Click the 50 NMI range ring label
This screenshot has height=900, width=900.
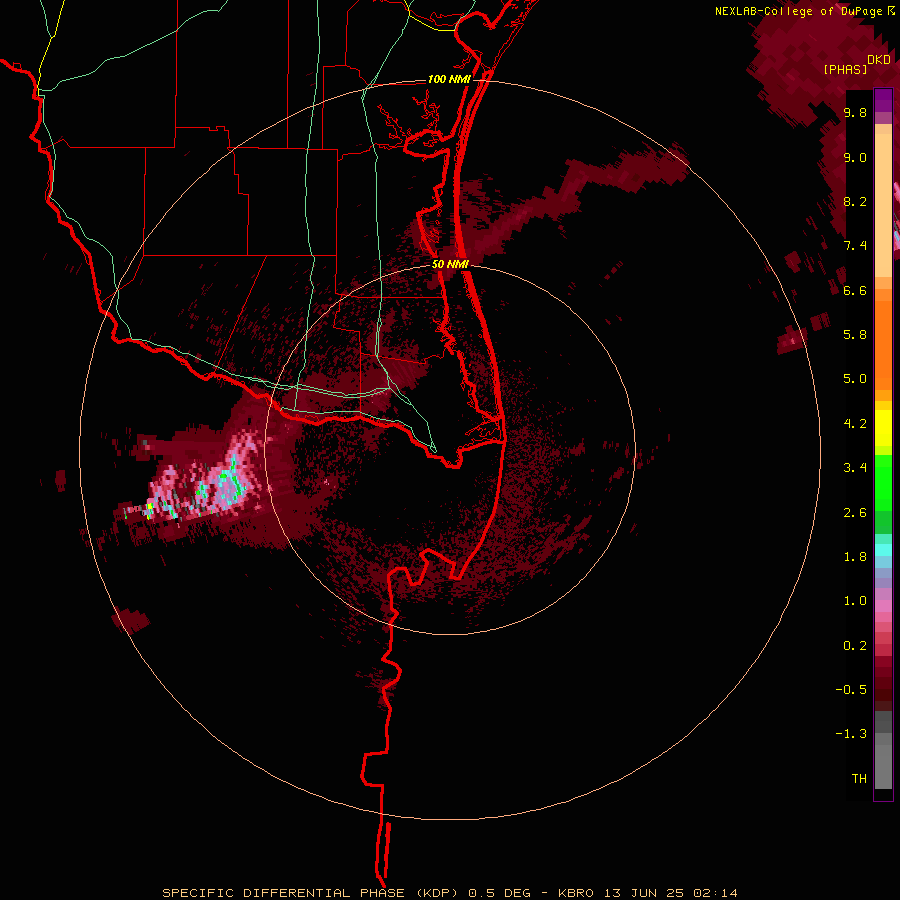tap(450, 264)
